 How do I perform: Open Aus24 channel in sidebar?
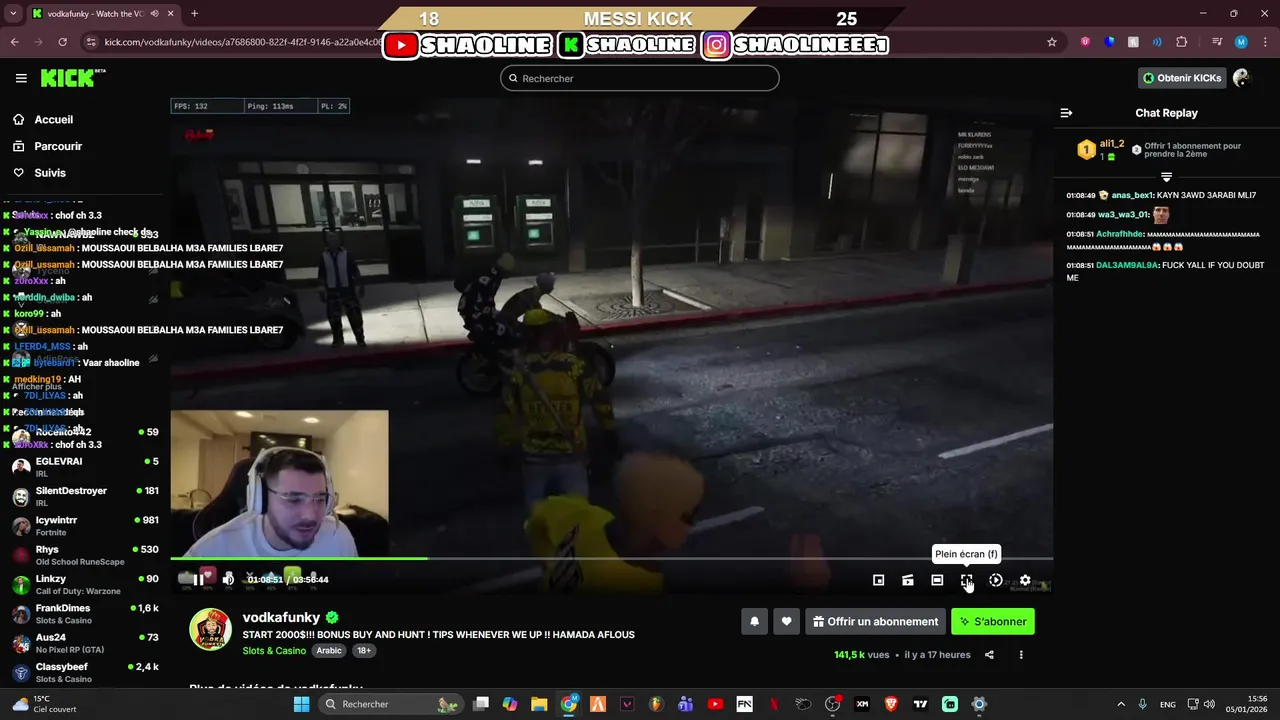pyautogui.click(x=85, y=643)
